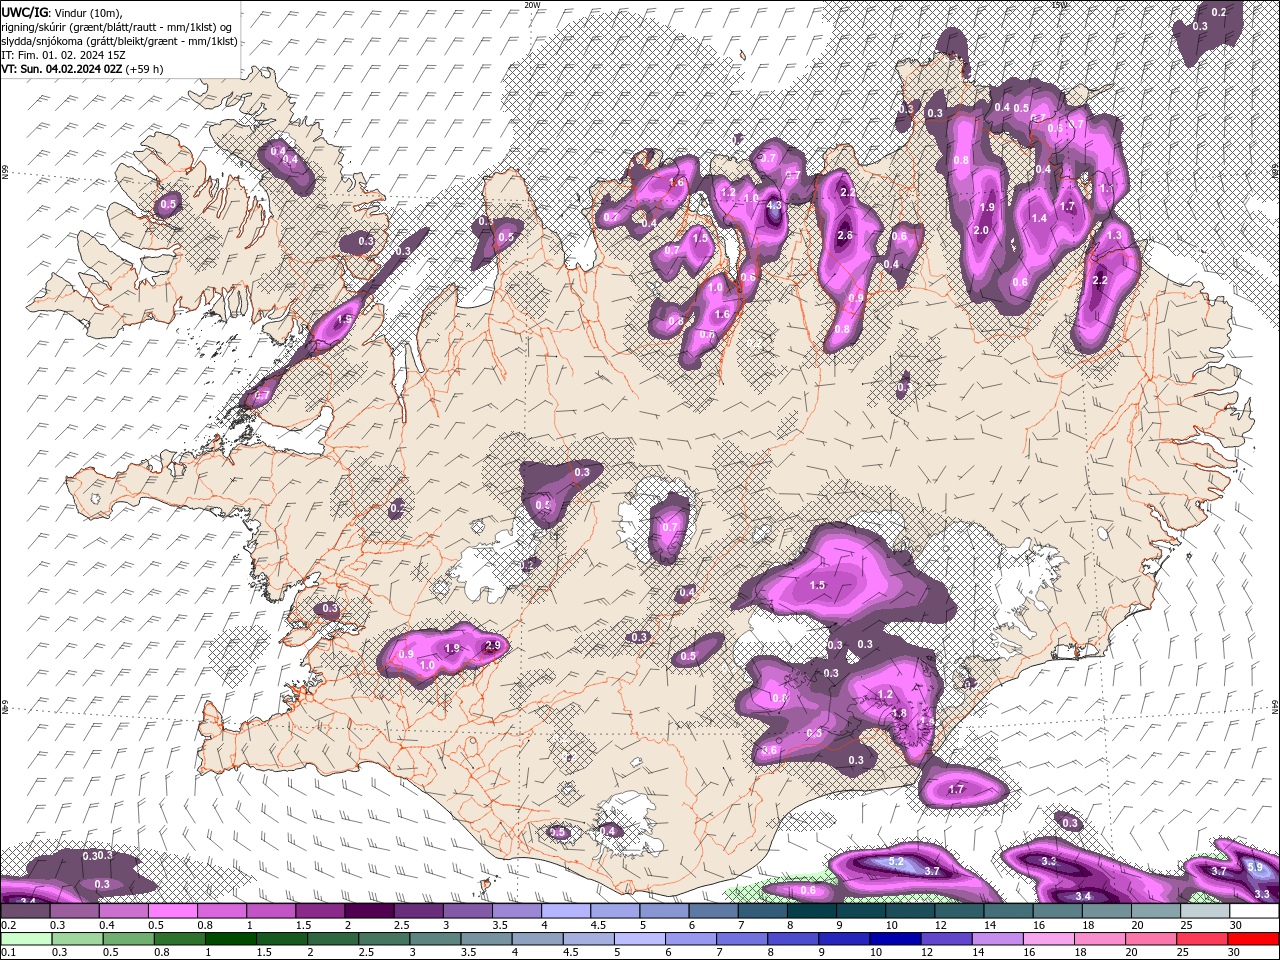Click the '(+59 h)' forecast offset text
This screenshot has width=1280, height=960.
(x=145, y=69)
